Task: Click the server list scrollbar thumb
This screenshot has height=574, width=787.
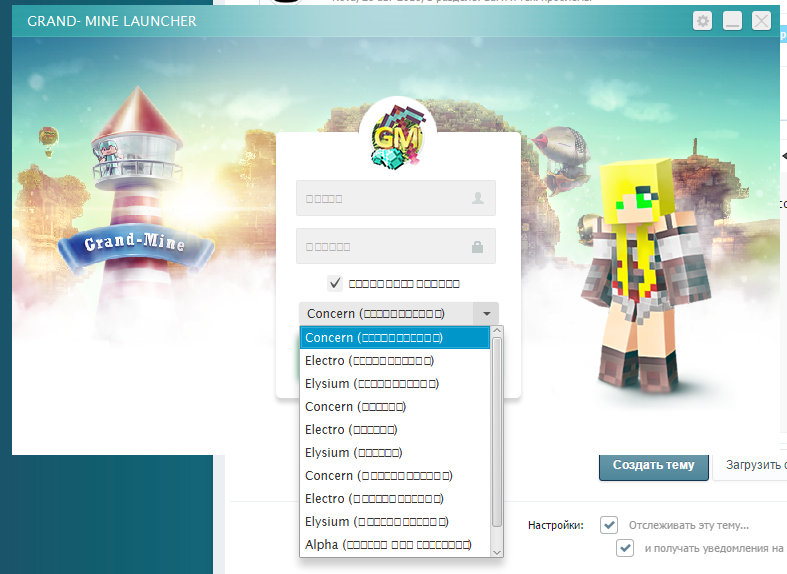Action: (497, 432)
